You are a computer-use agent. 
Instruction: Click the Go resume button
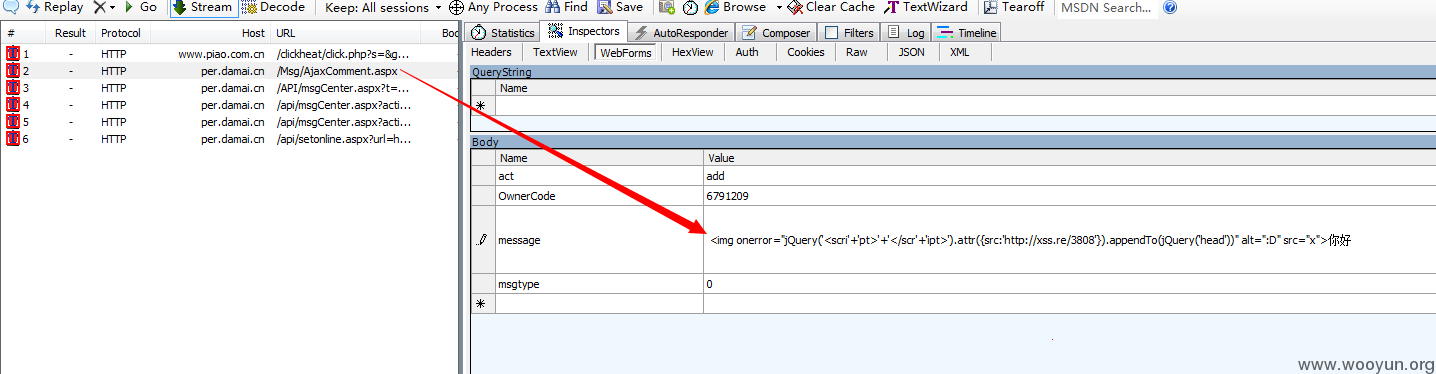(x=141, y=7)
